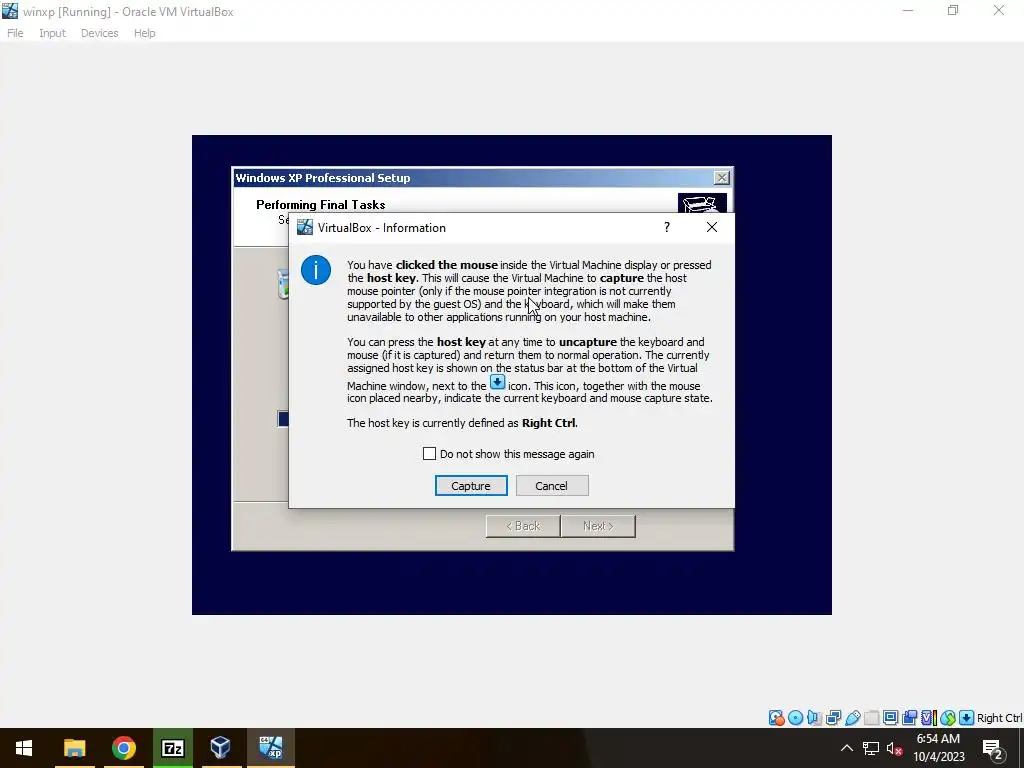Viewport: 1024px width, 768px height.
Task: Click the keyboard capture arrow icon beside Right Ctrl
Action: point(967,718)
